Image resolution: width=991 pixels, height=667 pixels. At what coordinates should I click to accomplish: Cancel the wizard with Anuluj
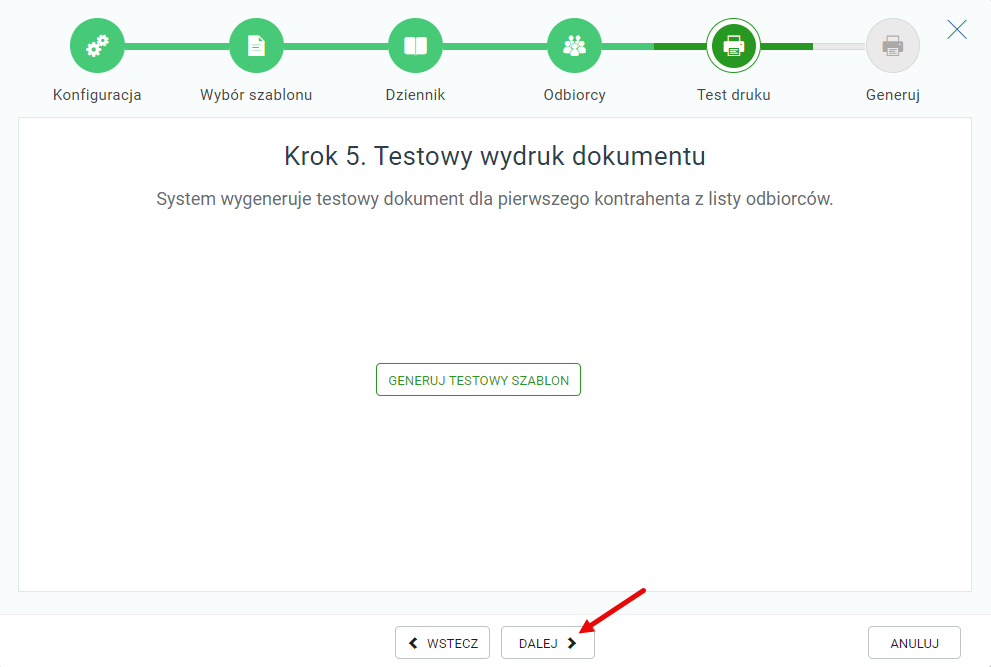(x=915, y=643)
